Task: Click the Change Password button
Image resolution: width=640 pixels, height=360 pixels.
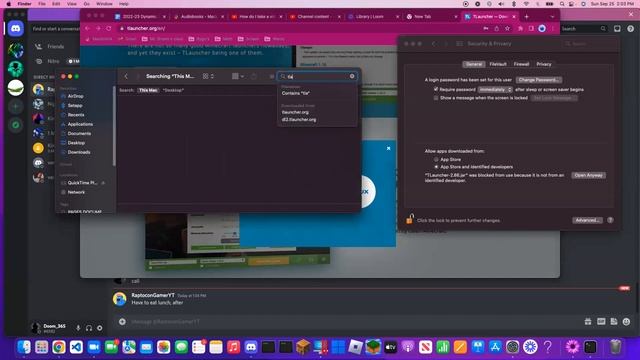Action: click(x=539, y=80)
